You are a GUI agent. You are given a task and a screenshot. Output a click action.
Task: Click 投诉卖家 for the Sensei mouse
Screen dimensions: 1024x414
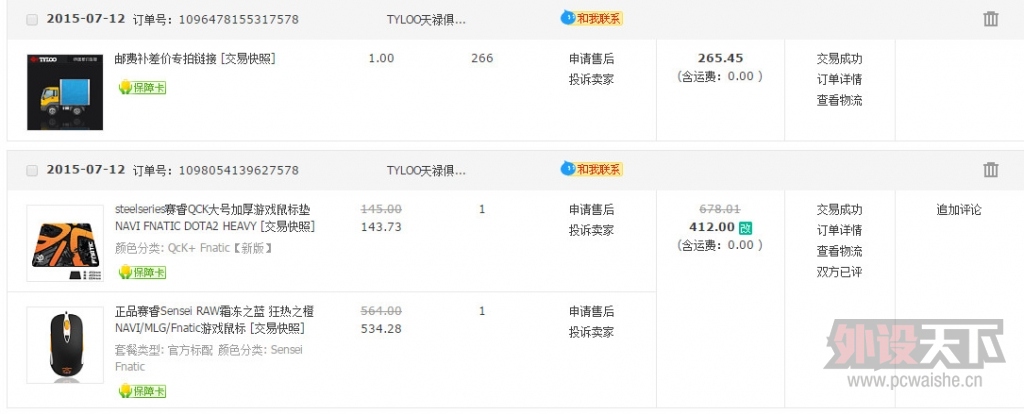point(591,332)
